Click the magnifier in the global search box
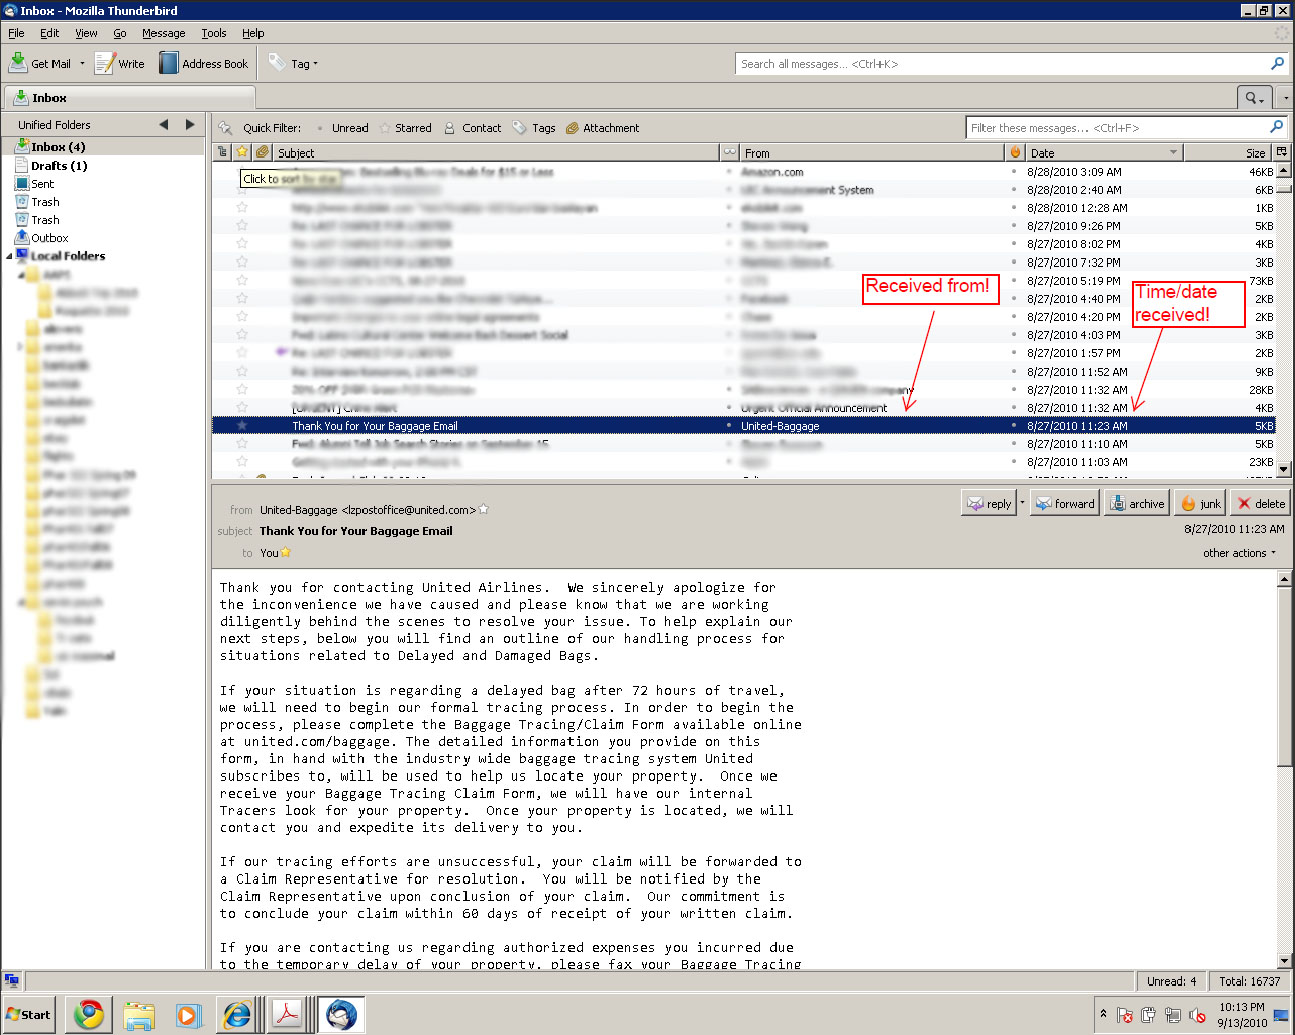Viewport: 1295px width, 1035px height. tap(1277, 63)
